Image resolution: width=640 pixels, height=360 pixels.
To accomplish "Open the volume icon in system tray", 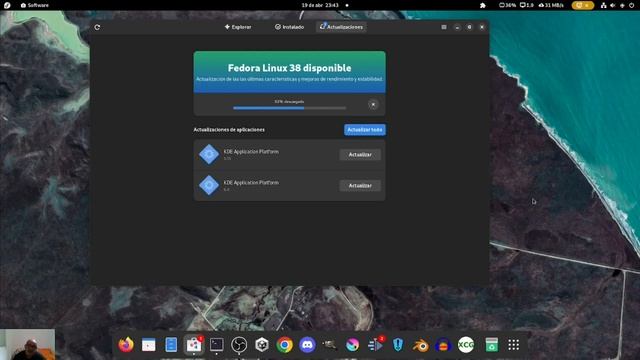I will point(613,5).
